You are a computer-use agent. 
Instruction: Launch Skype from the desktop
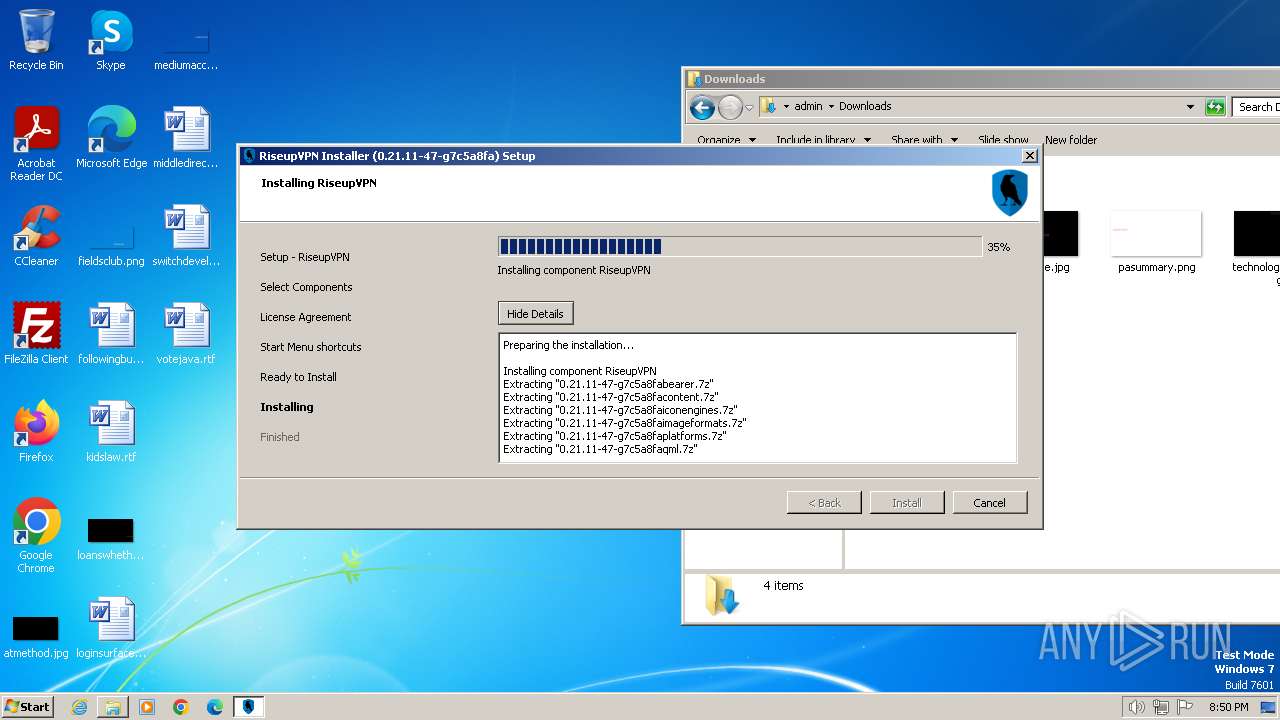coord(111,40)
